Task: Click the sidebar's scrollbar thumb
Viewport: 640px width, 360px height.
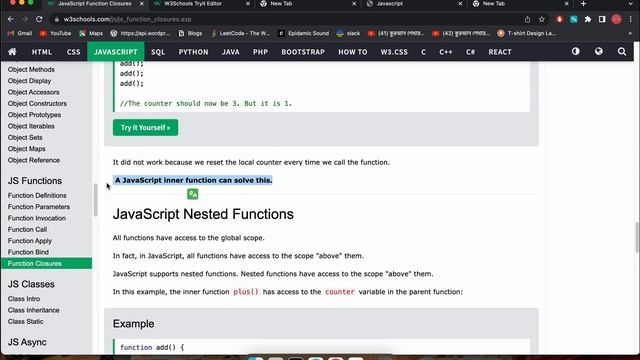Action: 96,200
